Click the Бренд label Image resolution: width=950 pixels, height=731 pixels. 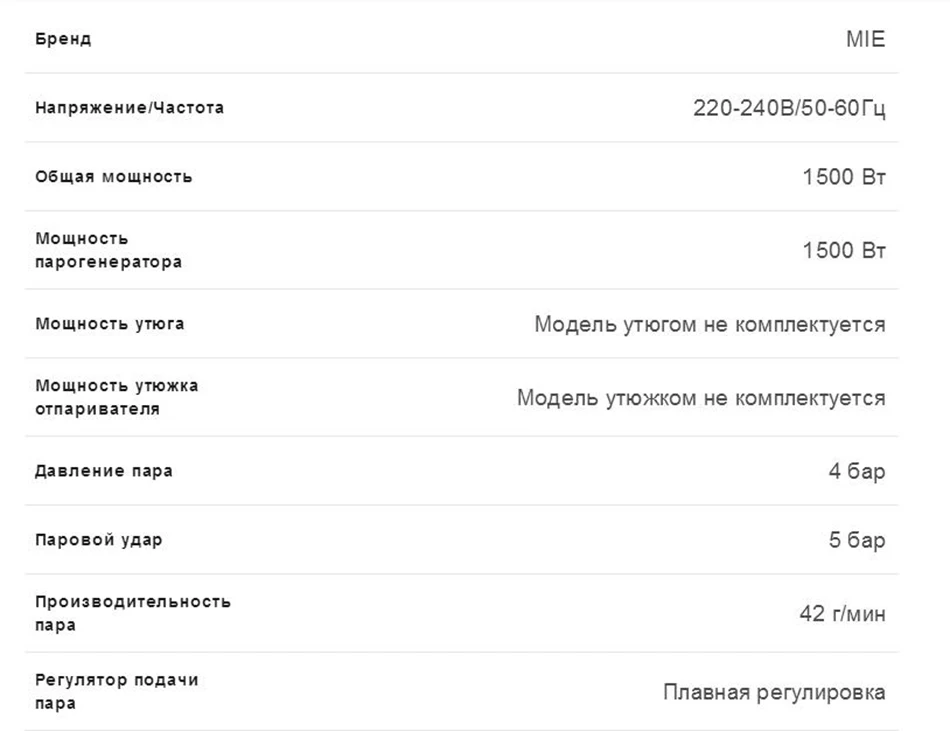[x=63, y=39]
